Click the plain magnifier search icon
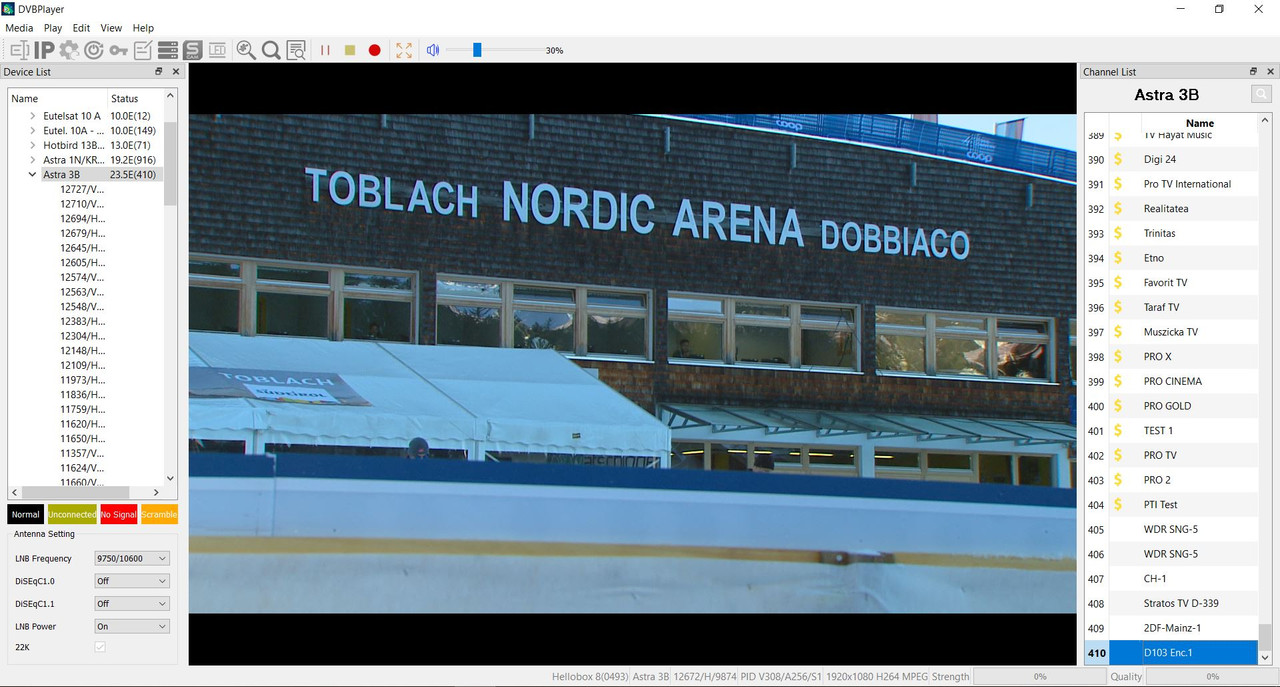 [x=271, y=50]
